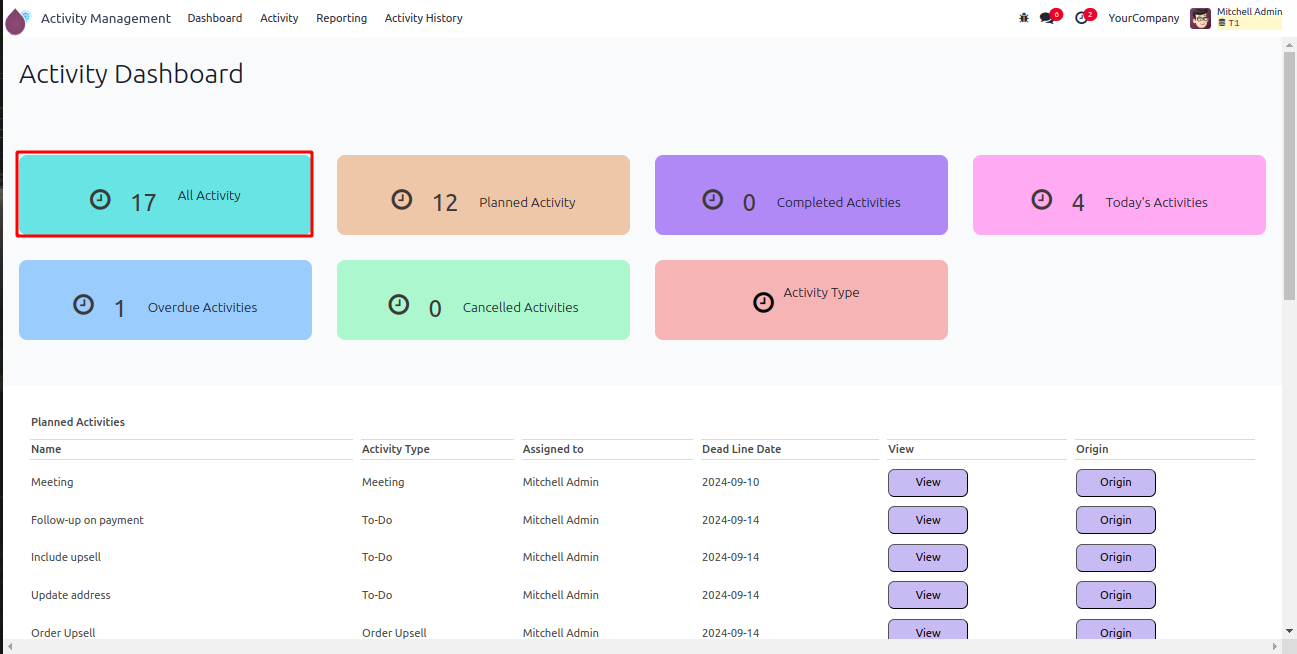The width and height of the screenshot is (1297, 654).
Task: Click the clock icon on Planned Activity card
Action: [401, 200]
